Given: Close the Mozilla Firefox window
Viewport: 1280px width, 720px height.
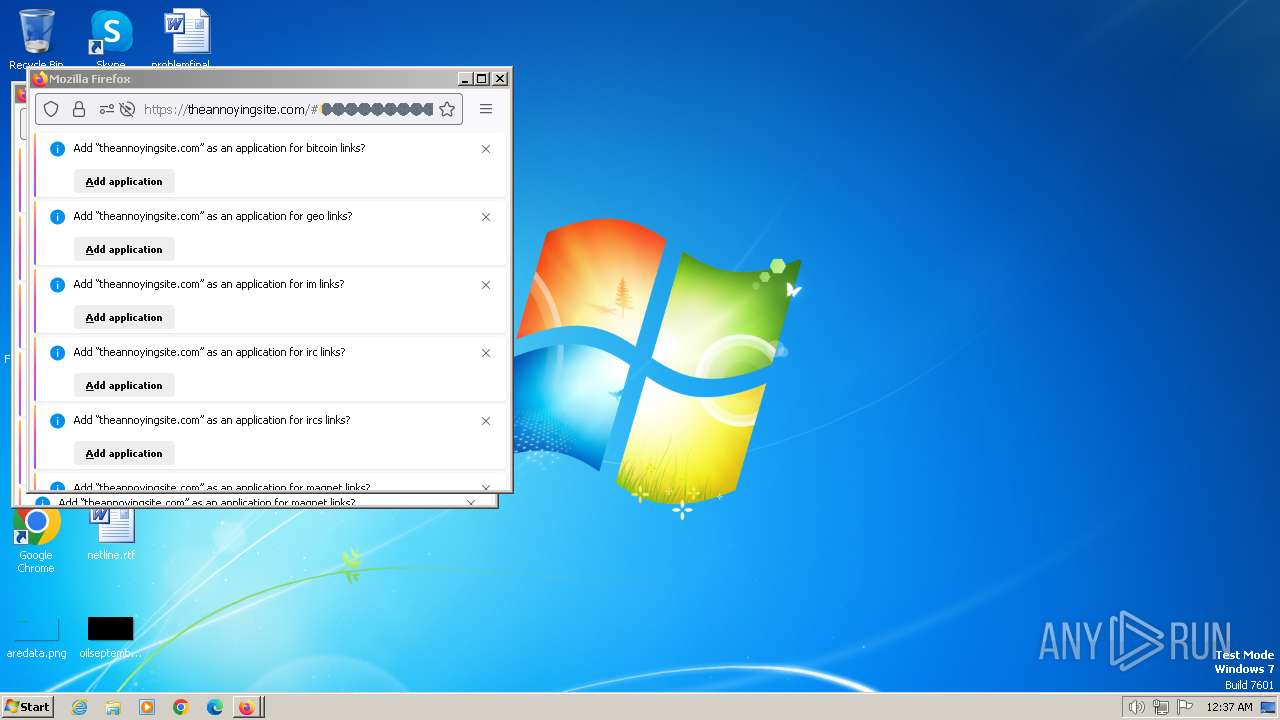Looking at the screenshot, I should (x=500, y=78).
